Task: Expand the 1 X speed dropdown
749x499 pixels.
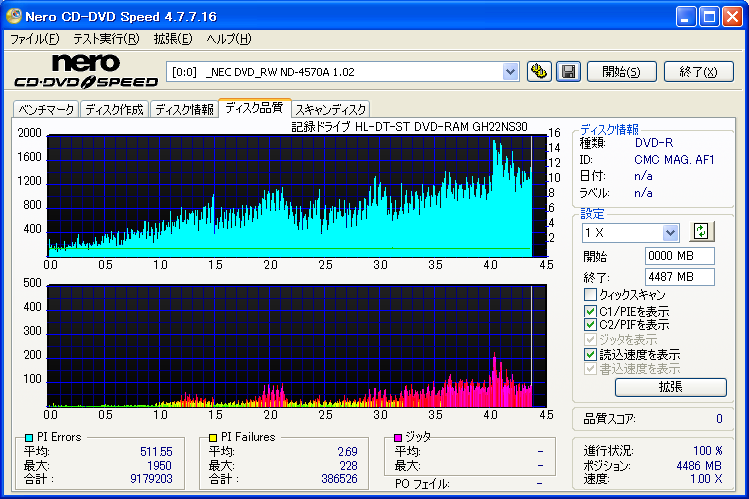Action: pos(670,233)
